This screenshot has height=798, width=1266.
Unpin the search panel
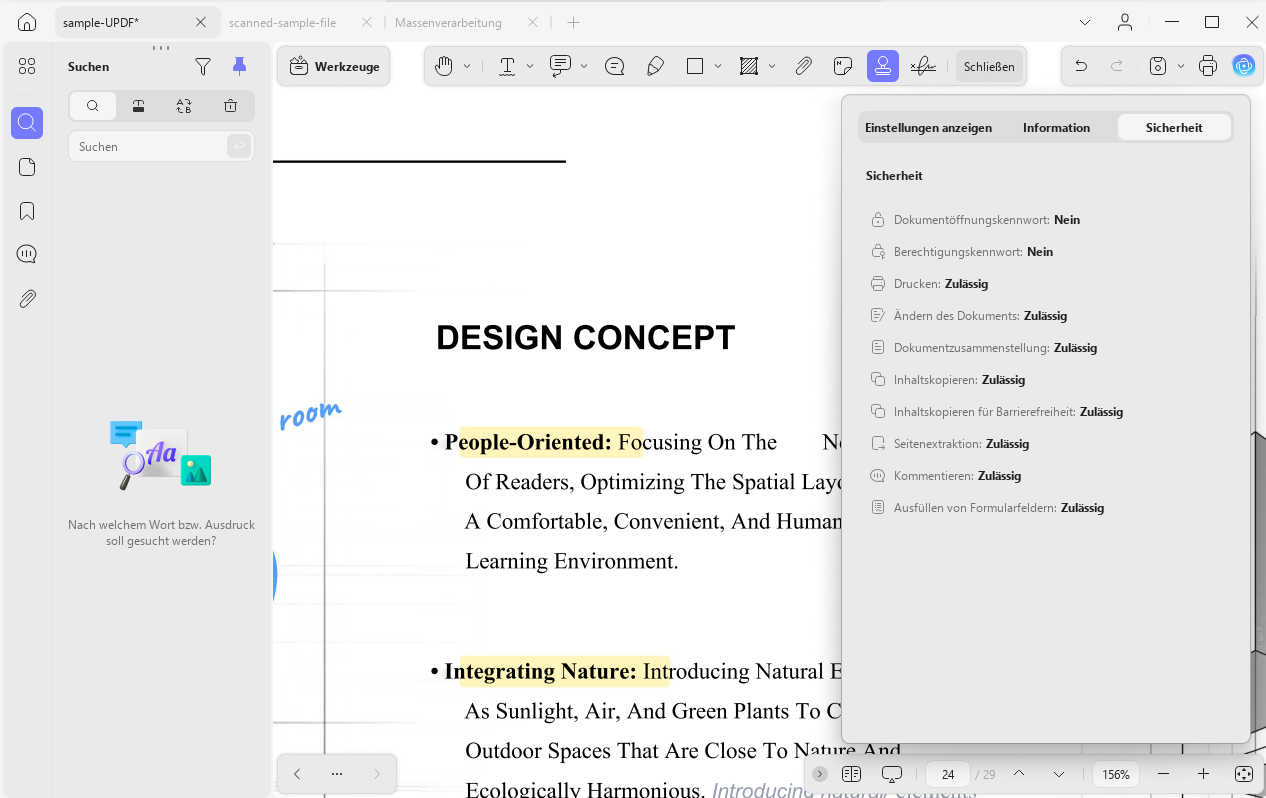pyautogui.click(x=239, y=66)
